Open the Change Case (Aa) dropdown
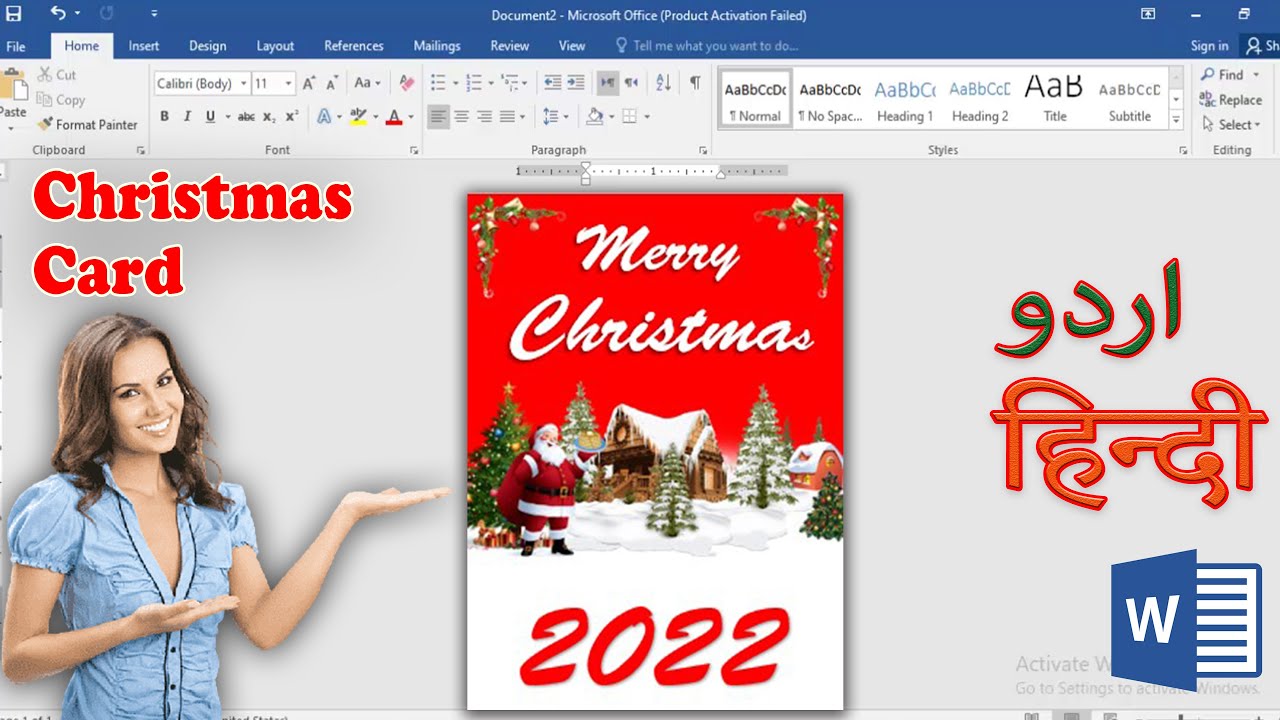The height and width of the screenshot is (720, 1280). point(366,84)
